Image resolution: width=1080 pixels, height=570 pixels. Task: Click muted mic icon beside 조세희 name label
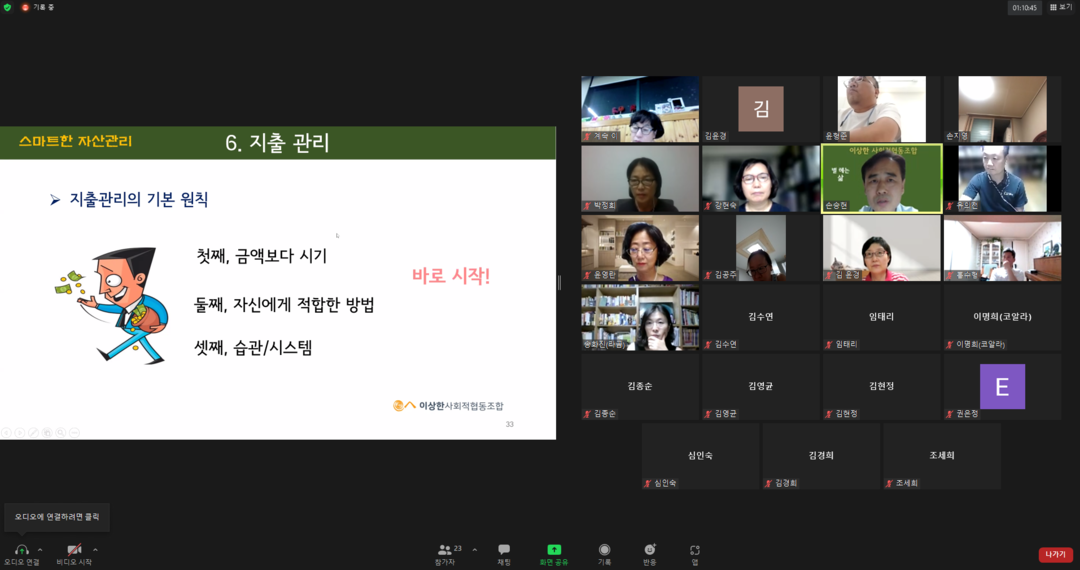889,483
